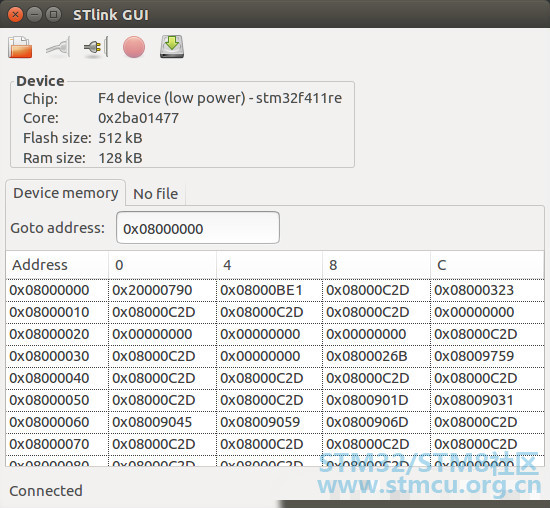Image resolution: width=550 pixels, height=508 pixels.
Task: Click the Ram size value 128 kB
Action: coord(120,158)
